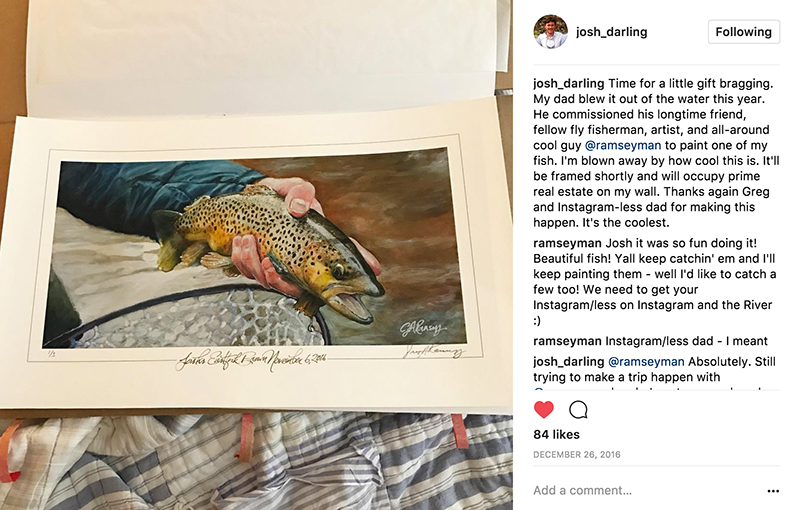
Task: View the 84 likes list
Action: pos(556,435)
